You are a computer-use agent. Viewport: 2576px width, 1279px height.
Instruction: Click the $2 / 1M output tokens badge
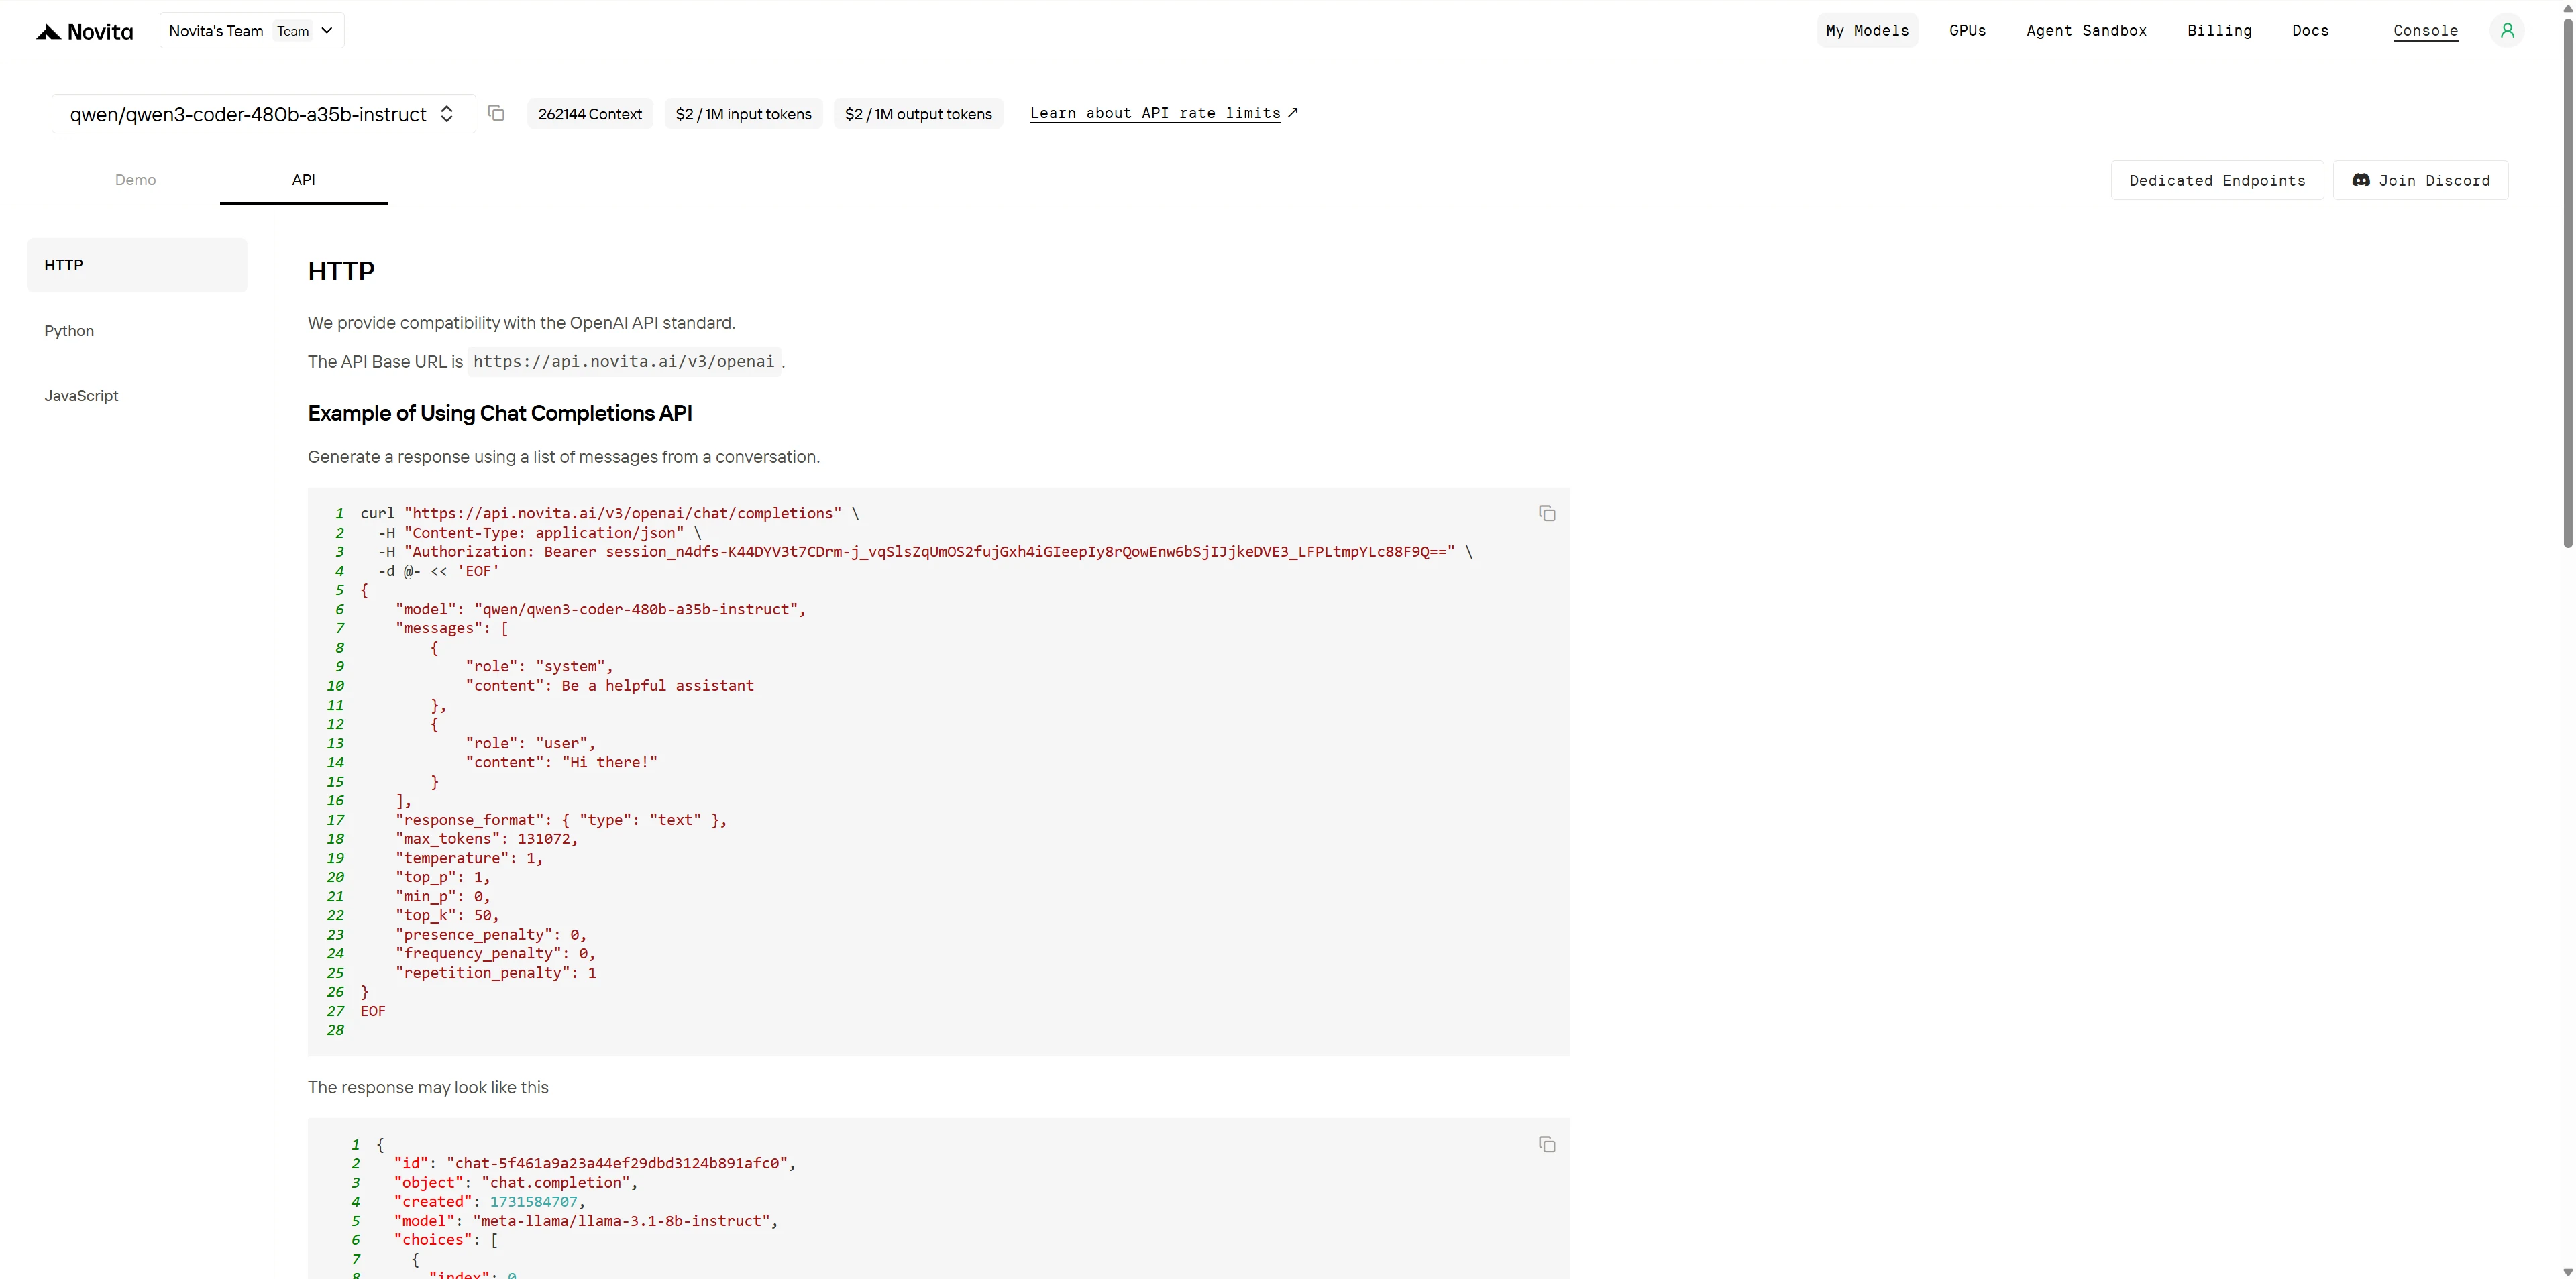click(918, 114)
